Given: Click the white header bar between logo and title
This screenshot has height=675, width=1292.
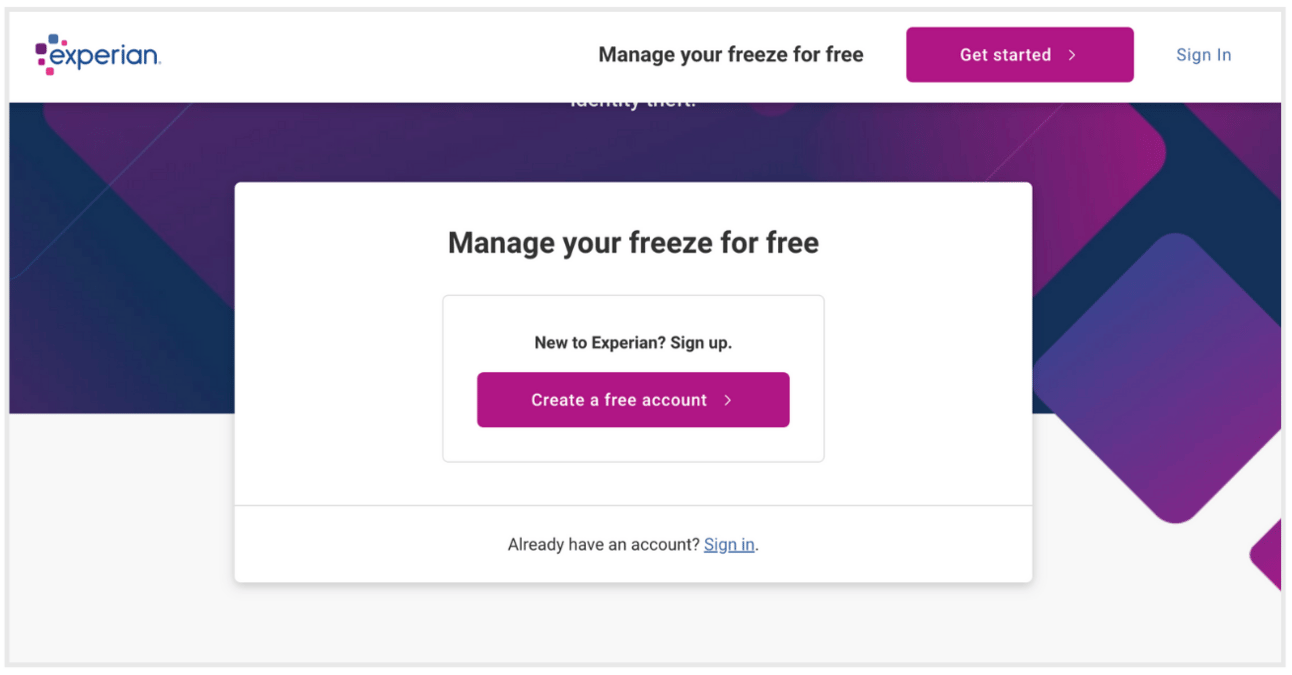Looking at the screenshot, I should click(x=380, y=55).
